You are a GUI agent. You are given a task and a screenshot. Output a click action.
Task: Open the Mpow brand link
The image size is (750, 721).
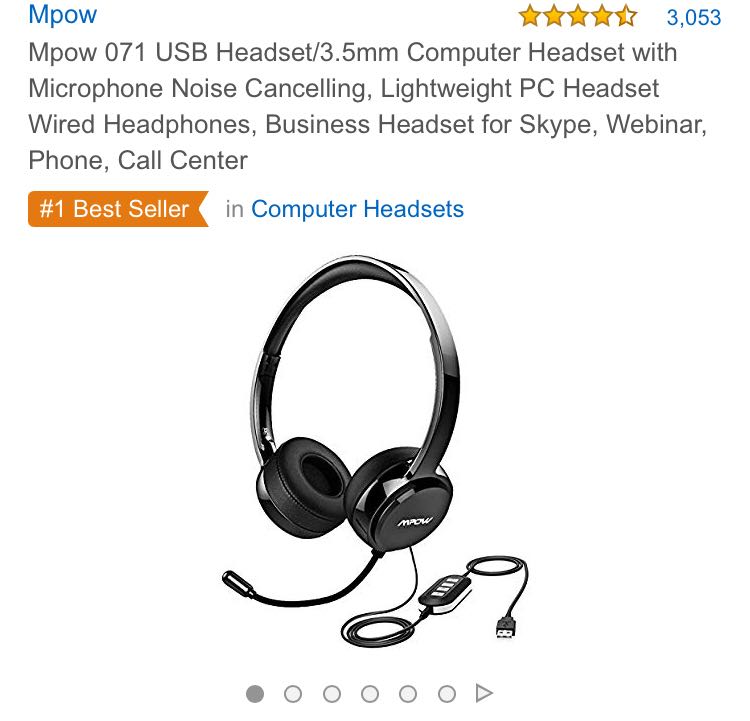coord(62,14)
